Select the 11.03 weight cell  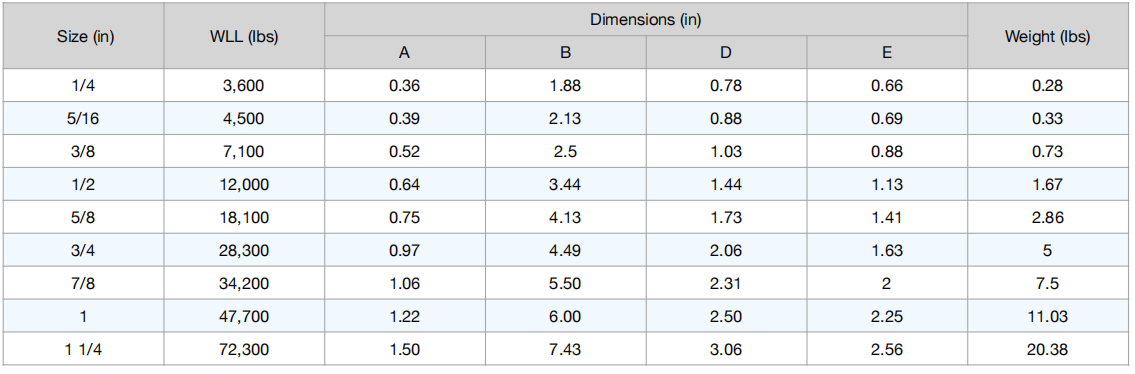pos(1047,317)
